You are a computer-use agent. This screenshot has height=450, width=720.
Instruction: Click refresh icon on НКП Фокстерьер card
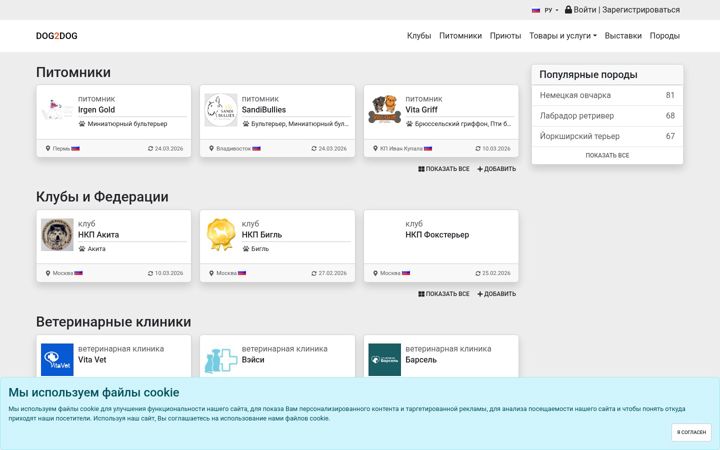tap(478, 273)
